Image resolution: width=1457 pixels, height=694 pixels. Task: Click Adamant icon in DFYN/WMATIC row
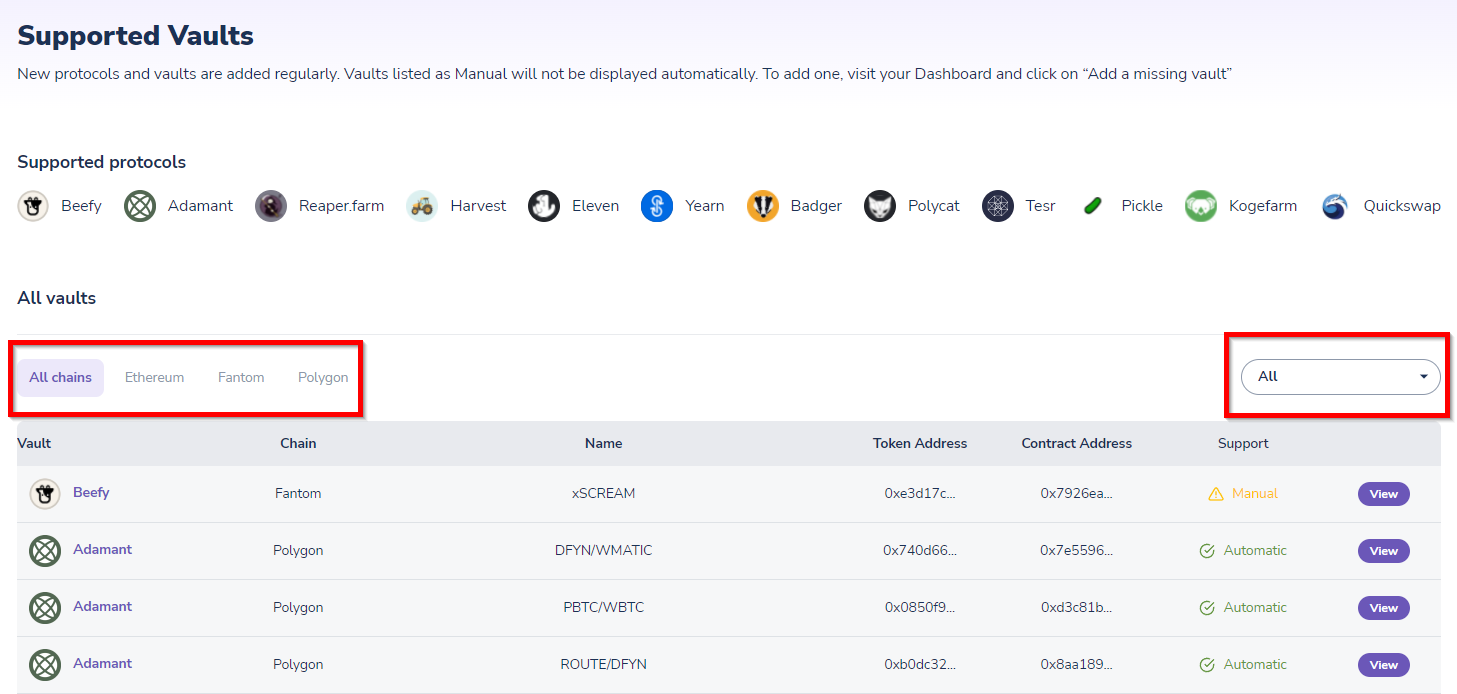point(45,551)
